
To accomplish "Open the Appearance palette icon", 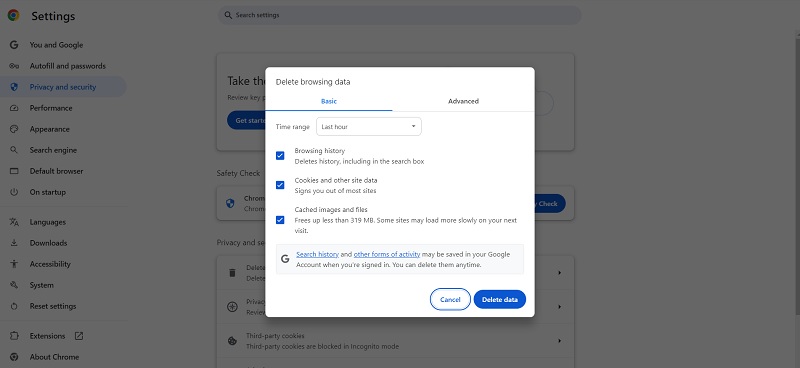I will coord(14,129).
